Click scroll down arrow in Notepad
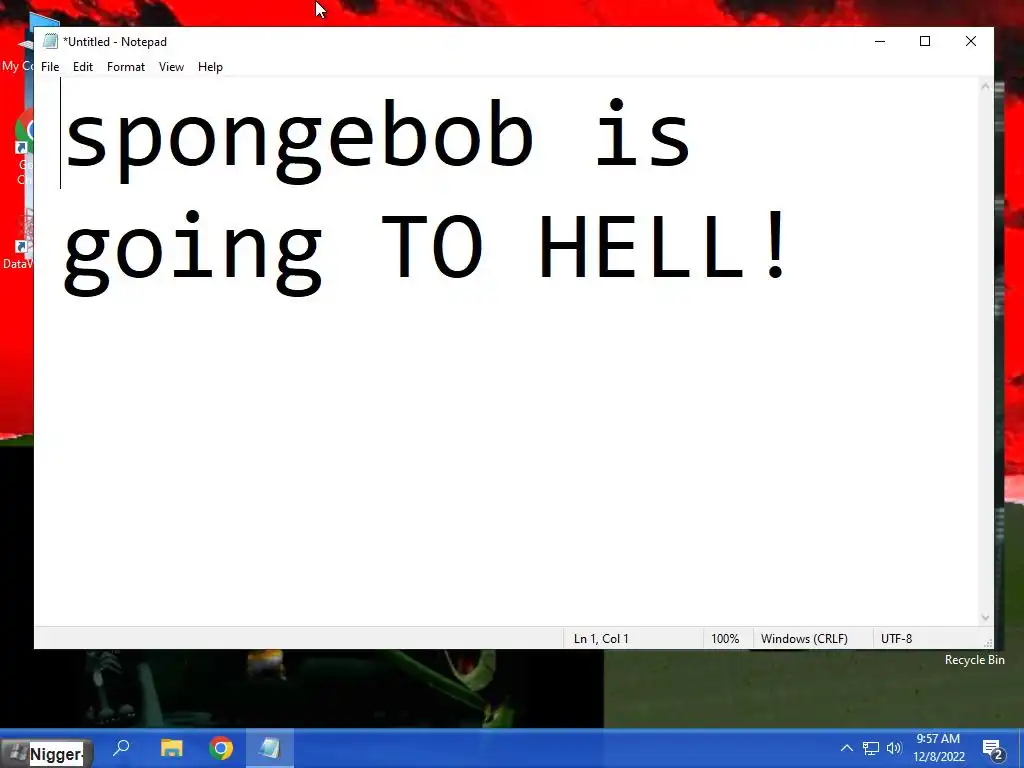 [x=985, y=617]
